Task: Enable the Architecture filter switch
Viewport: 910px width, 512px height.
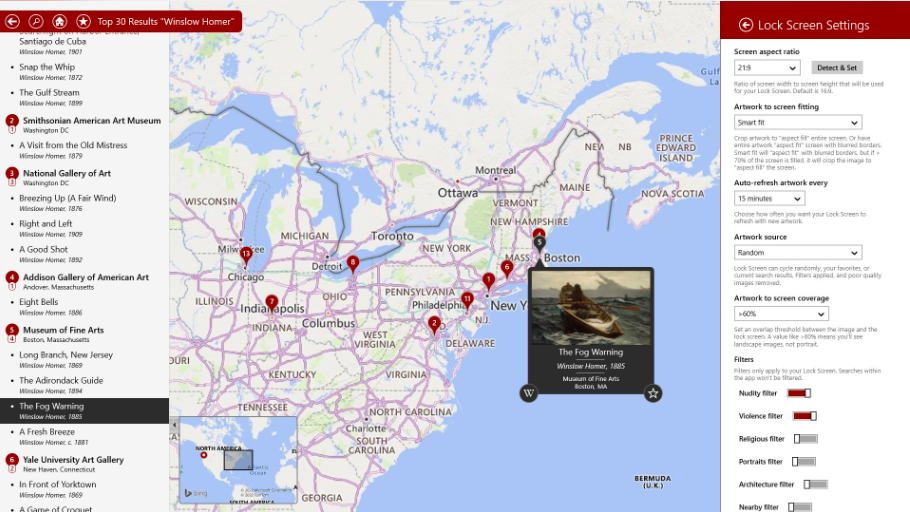Action: click(x=815, y=484)
